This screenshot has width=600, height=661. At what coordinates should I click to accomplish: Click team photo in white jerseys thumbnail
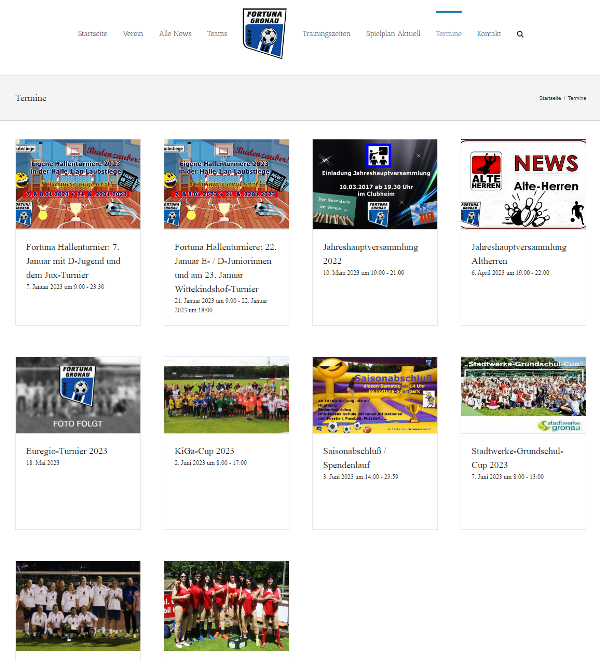tap(78, 606)
